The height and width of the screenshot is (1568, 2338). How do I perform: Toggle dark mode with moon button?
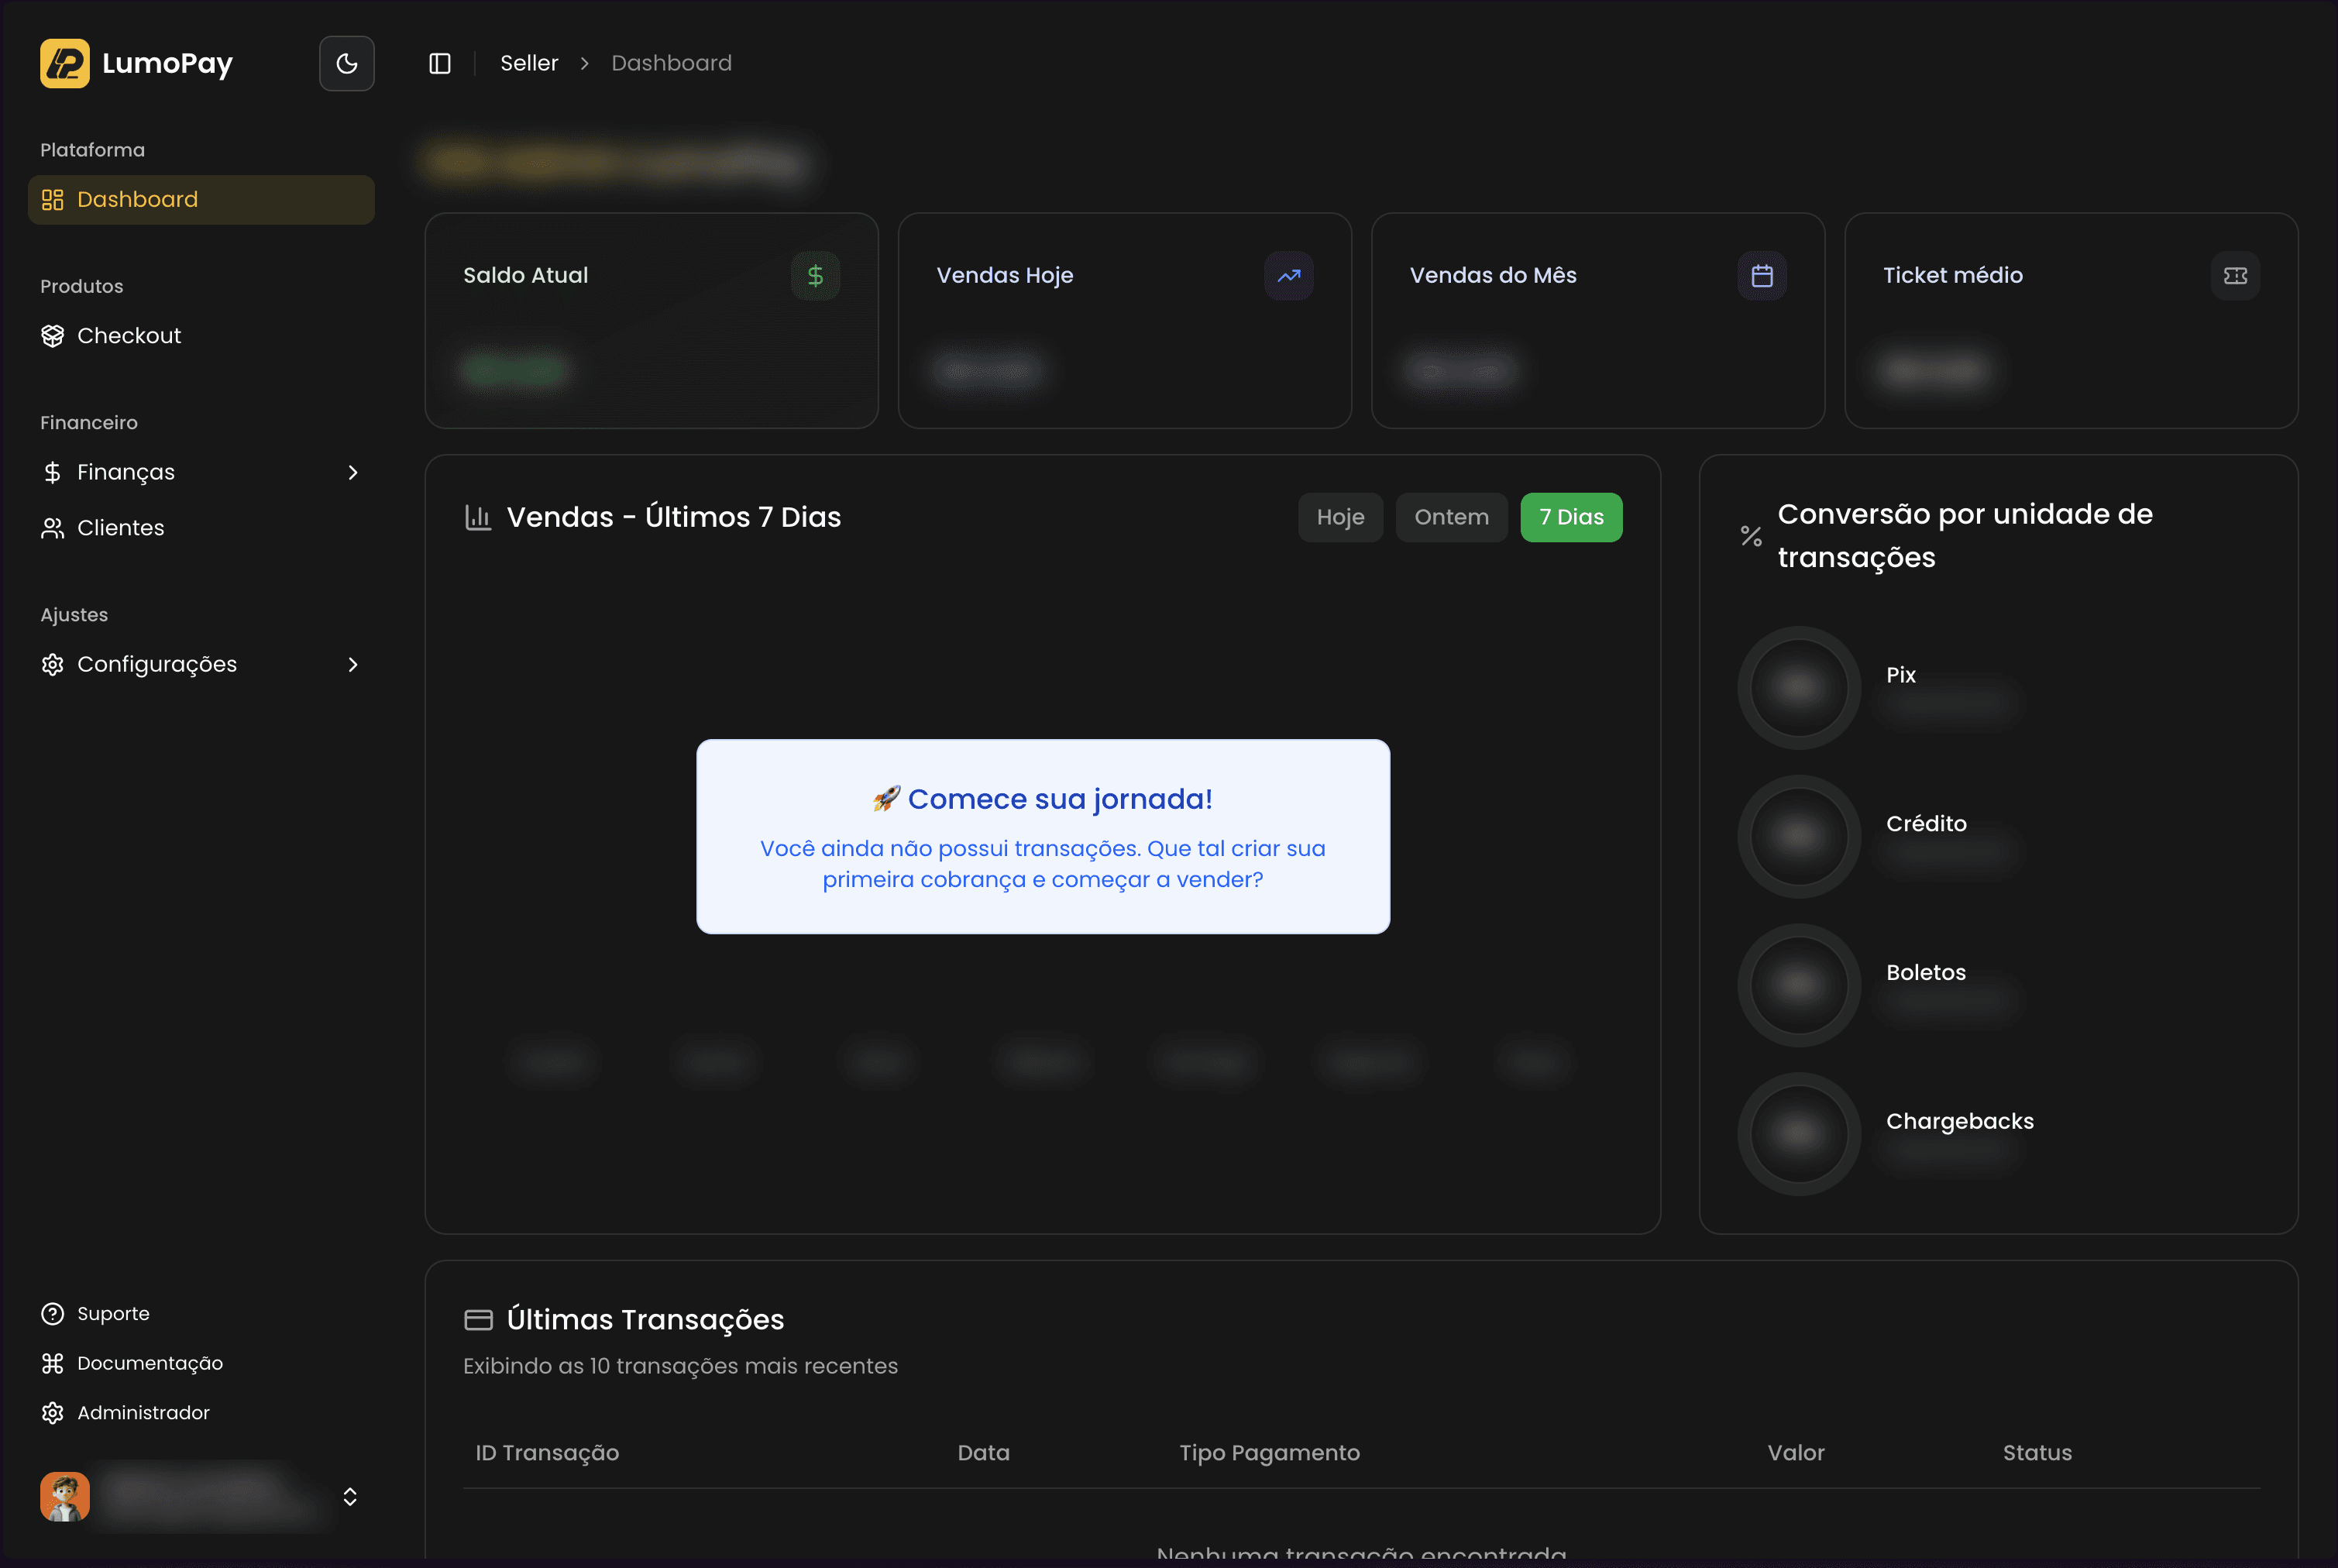pyautogui.click(x=346, y=63)
